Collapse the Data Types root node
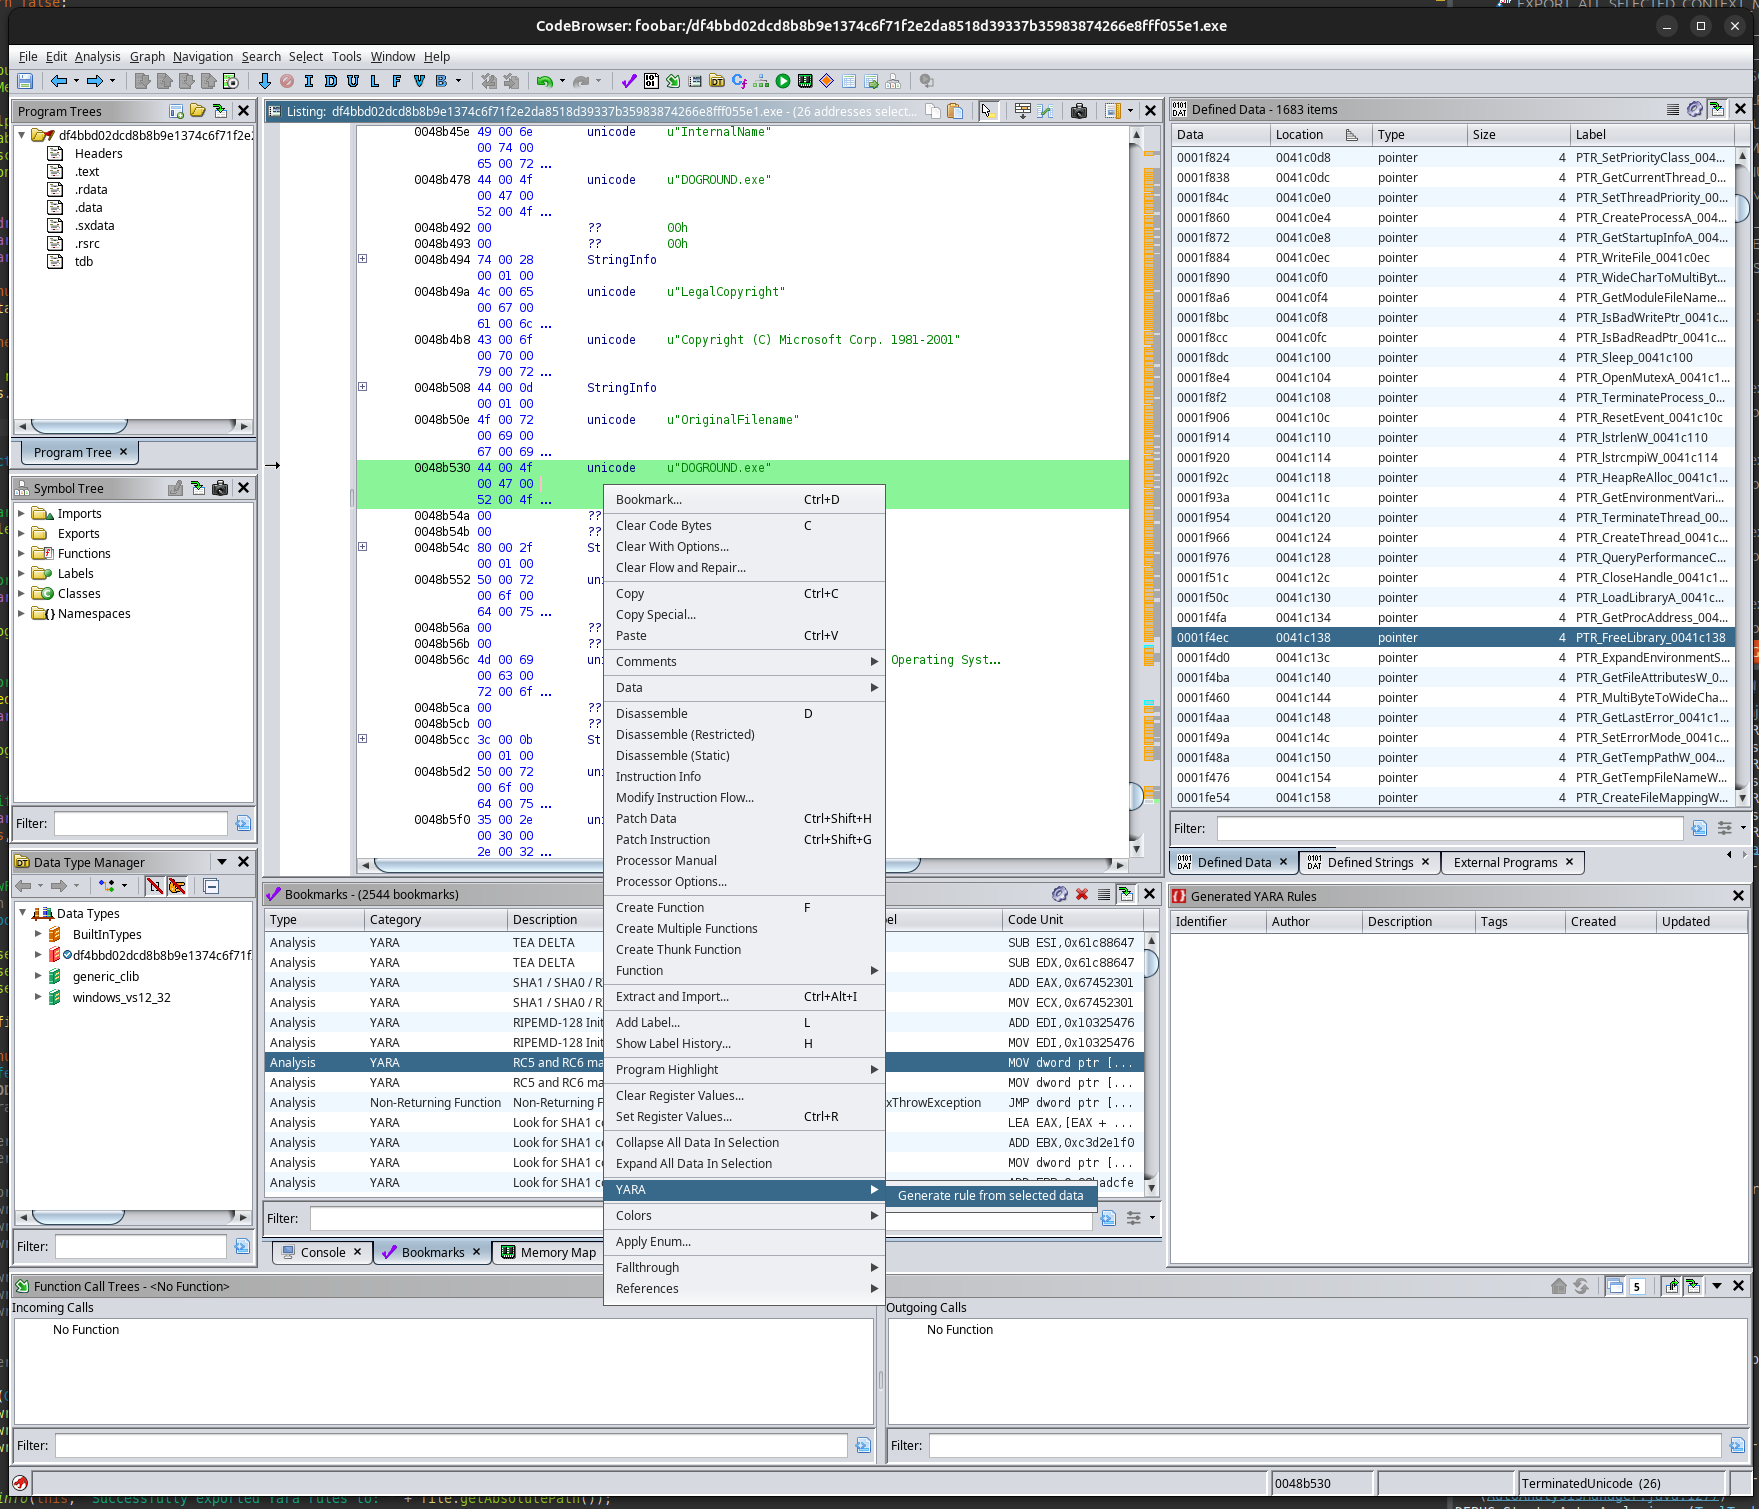 click(x=22, y=913)
